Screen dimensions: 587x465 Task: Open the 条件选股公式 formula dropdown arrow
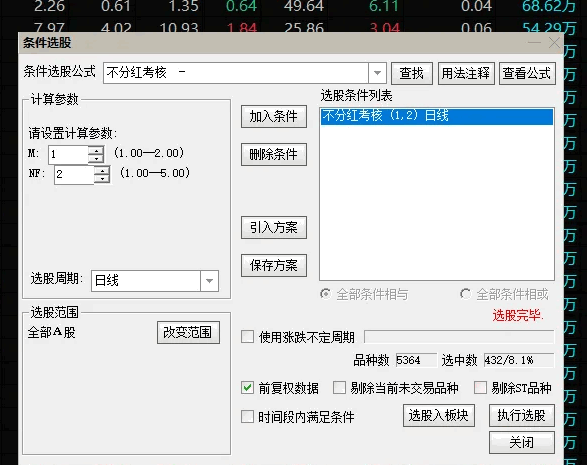click(x=377, y=73)
